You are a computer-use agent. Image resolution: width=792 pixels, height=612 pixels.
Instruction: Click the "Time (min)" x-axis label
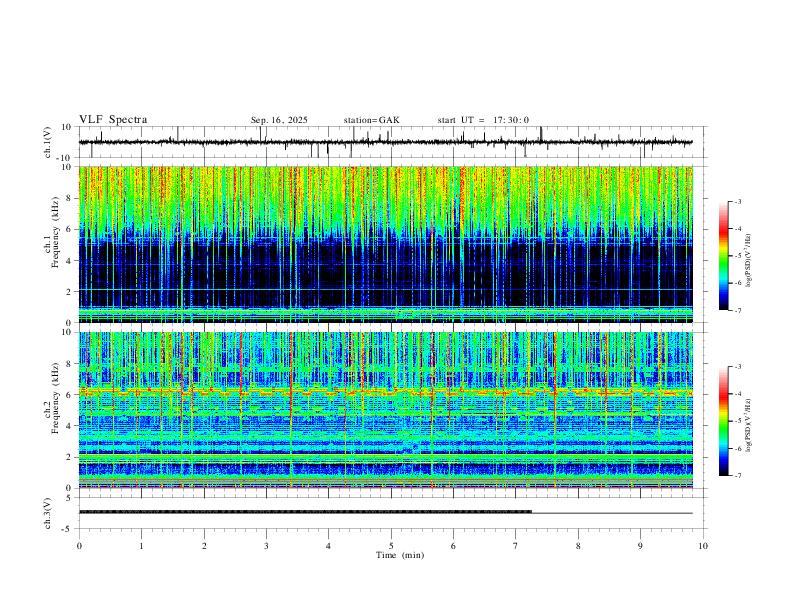tap(400, 555)
